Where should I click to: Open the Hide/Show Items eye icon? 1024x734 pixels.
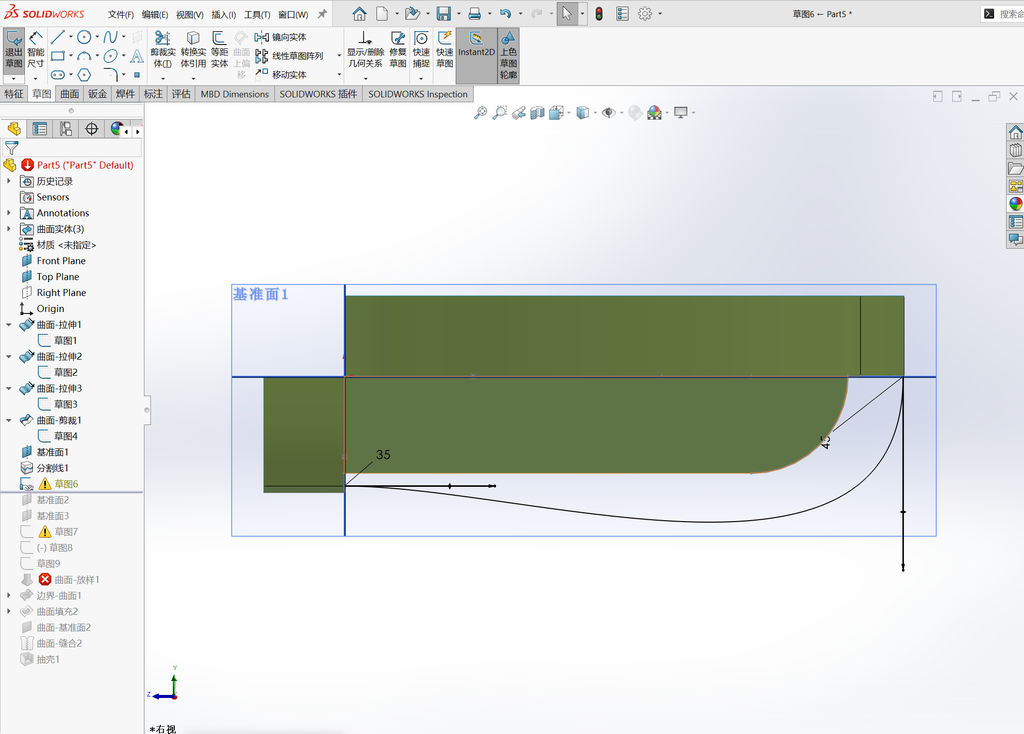pos(608,113)
